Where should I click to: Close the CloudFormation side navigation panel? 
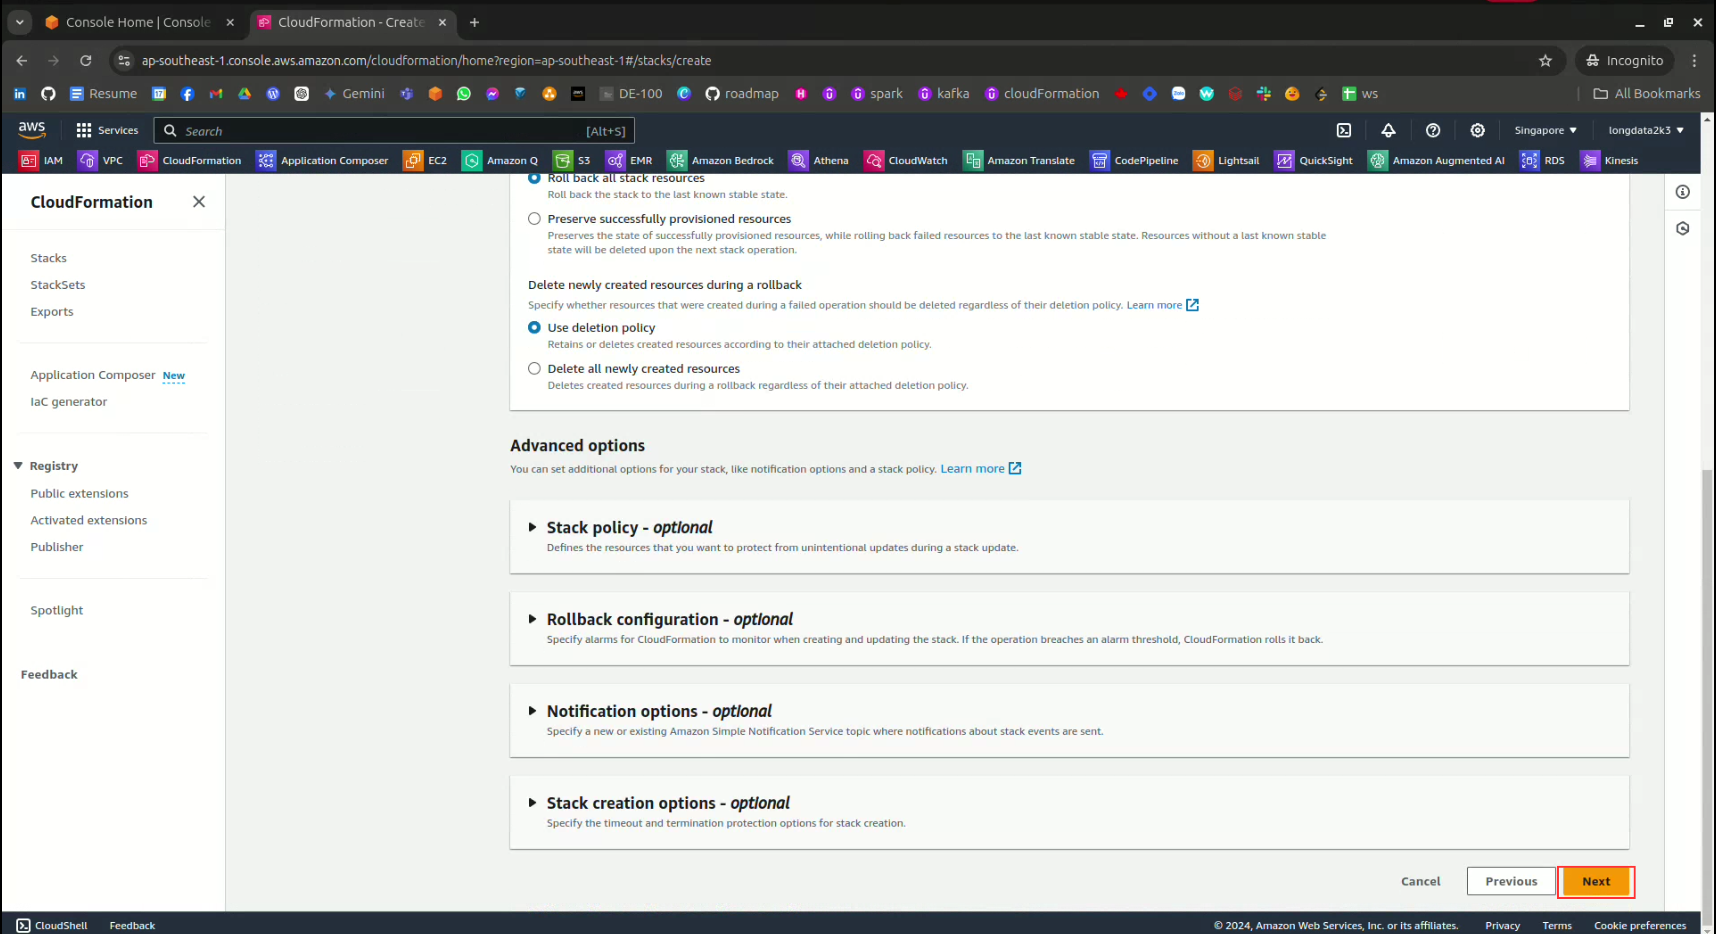tap(199, 202)
